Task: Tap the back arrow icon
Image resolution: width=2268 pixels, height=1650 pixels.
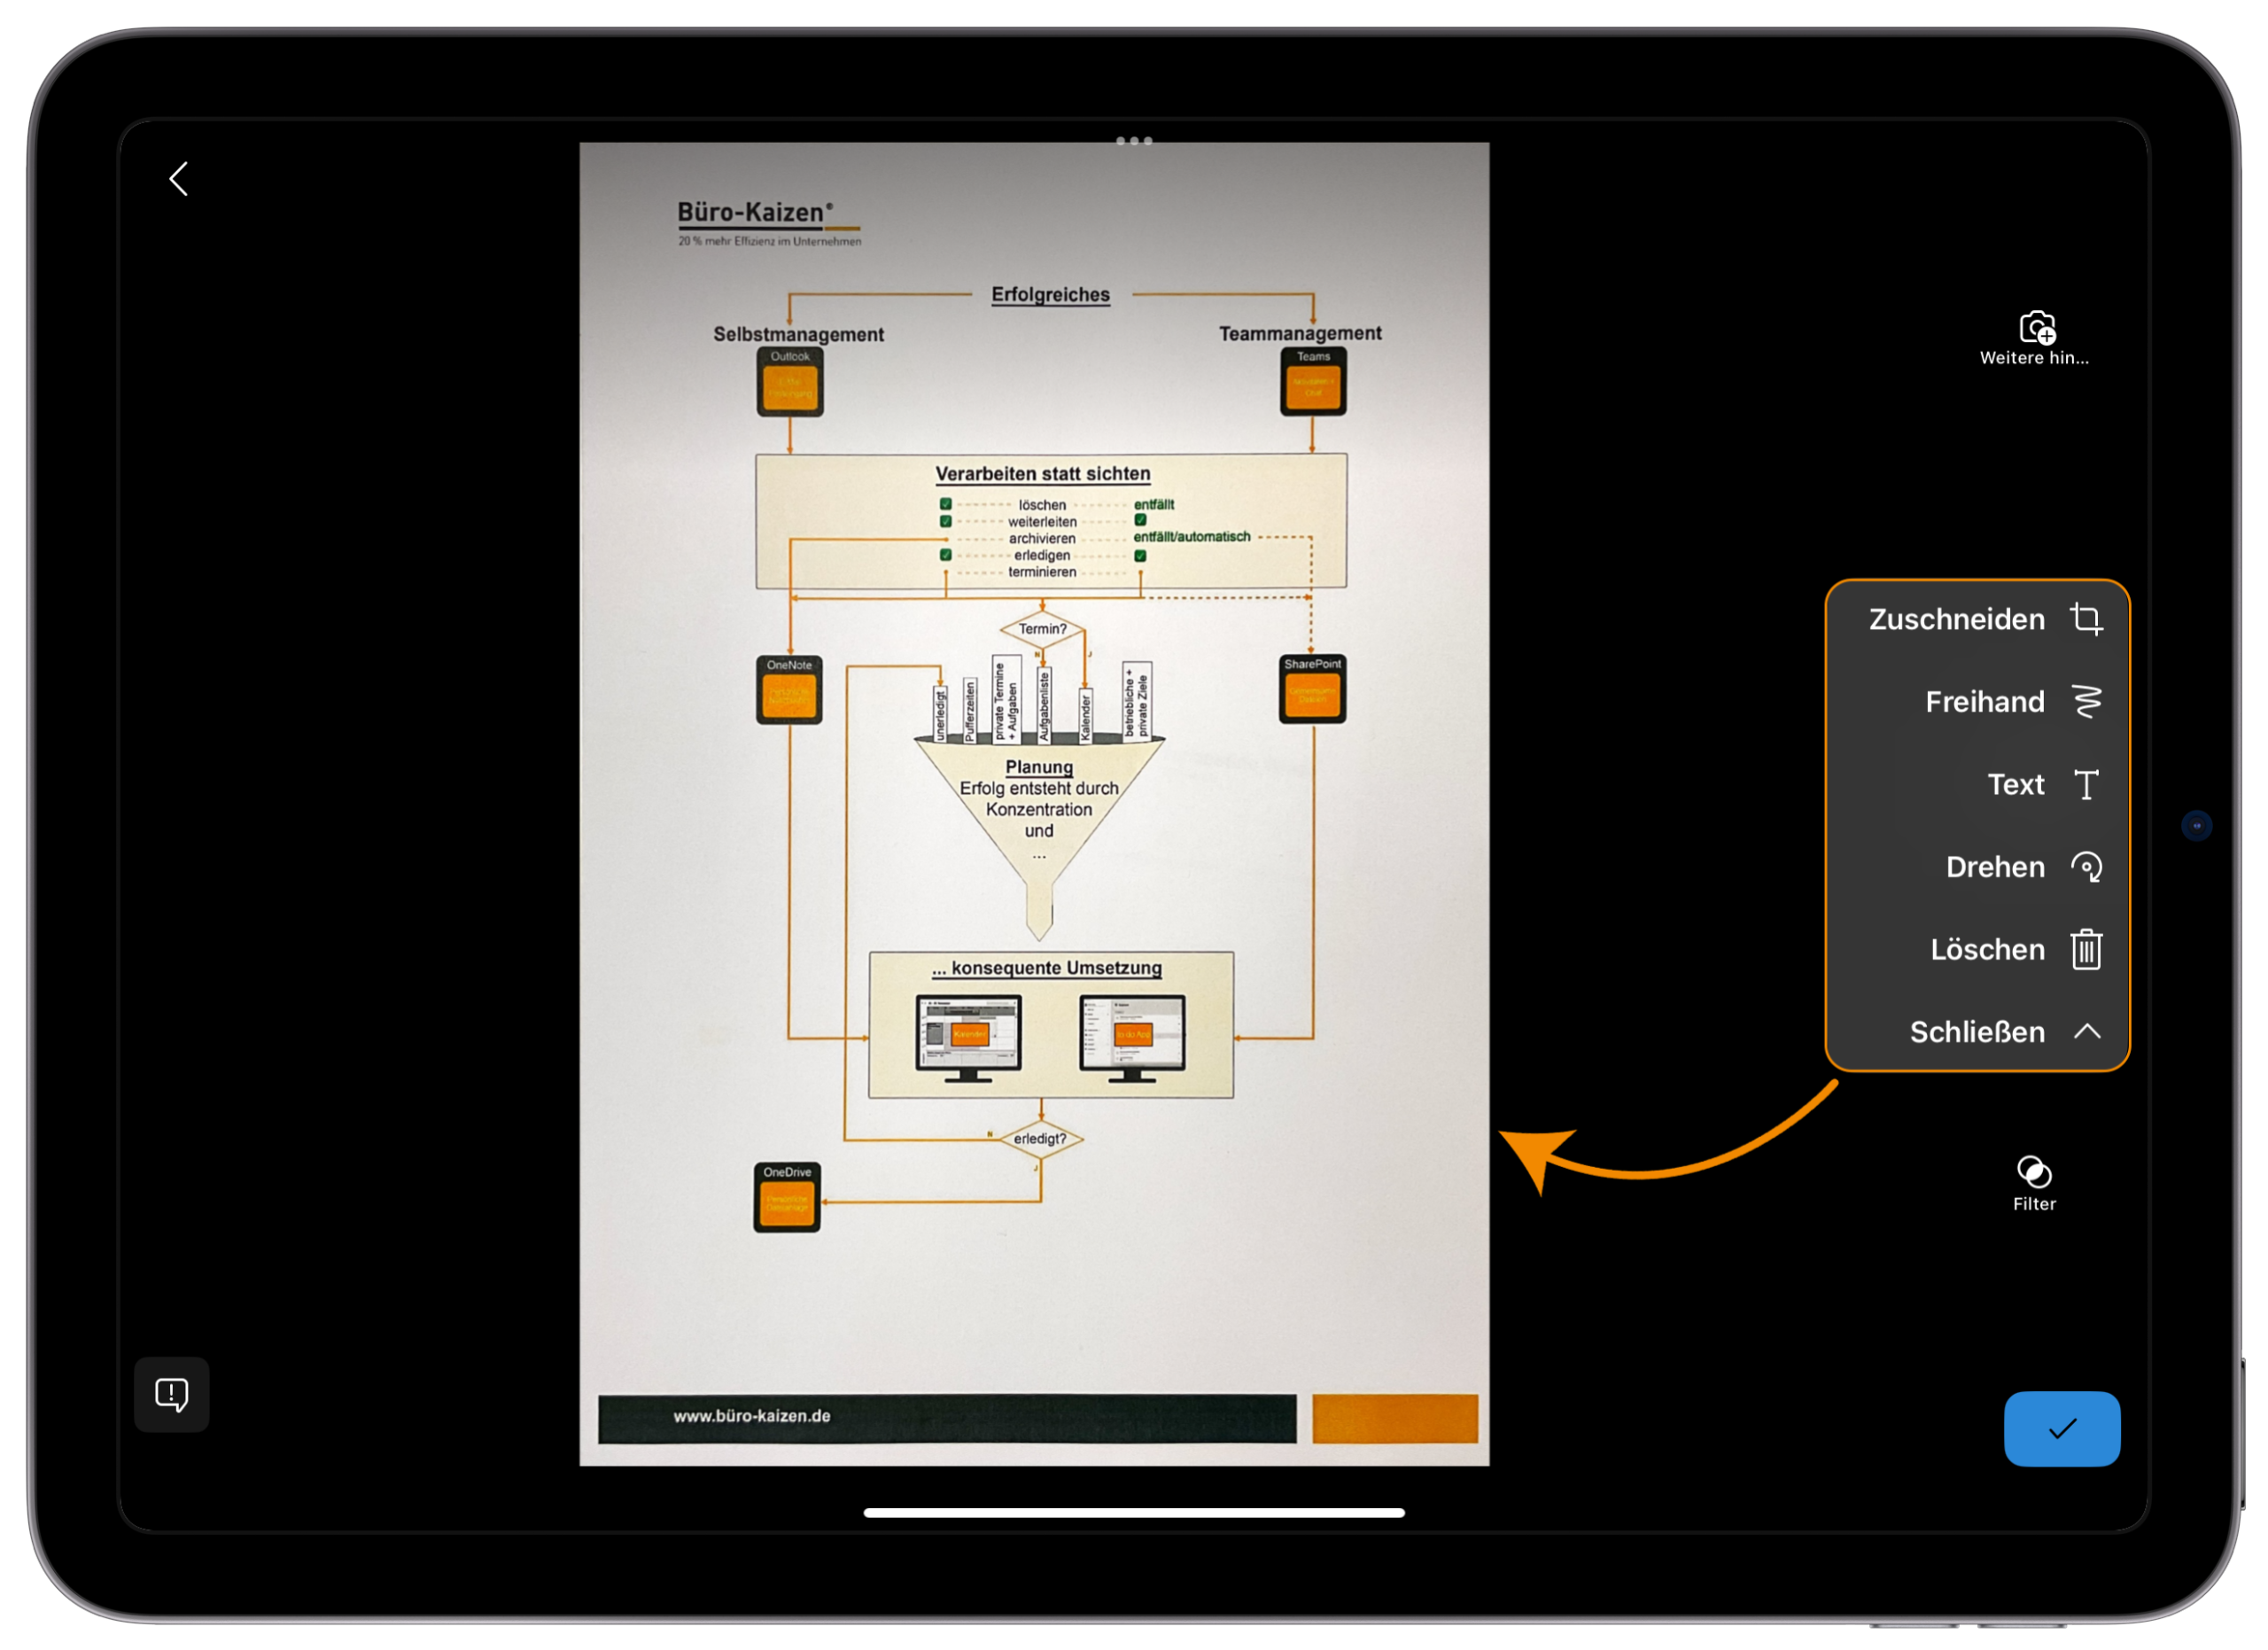Action: pyautogui.click(x=179, y=179)
